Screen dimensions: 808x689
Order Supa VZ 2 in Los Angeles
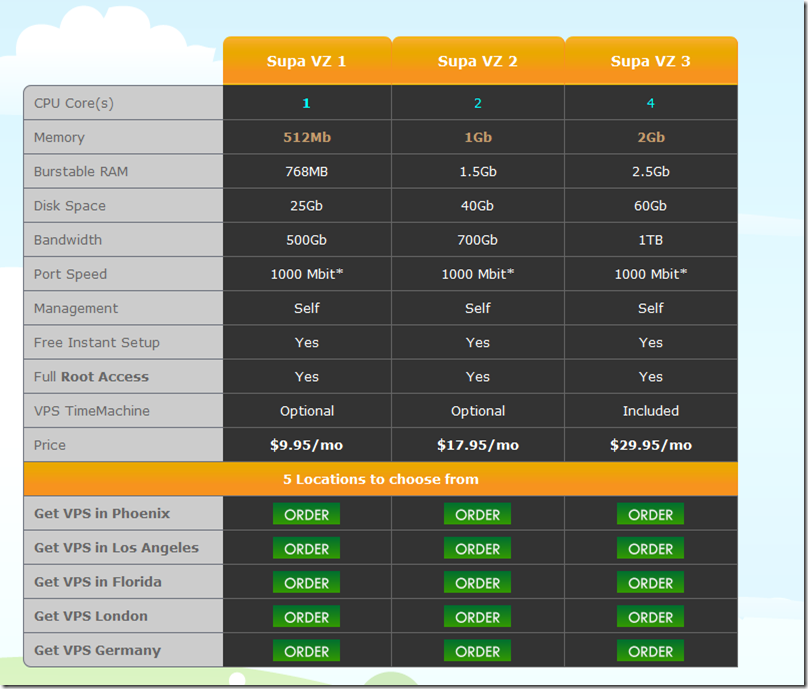tap(477, 548)
